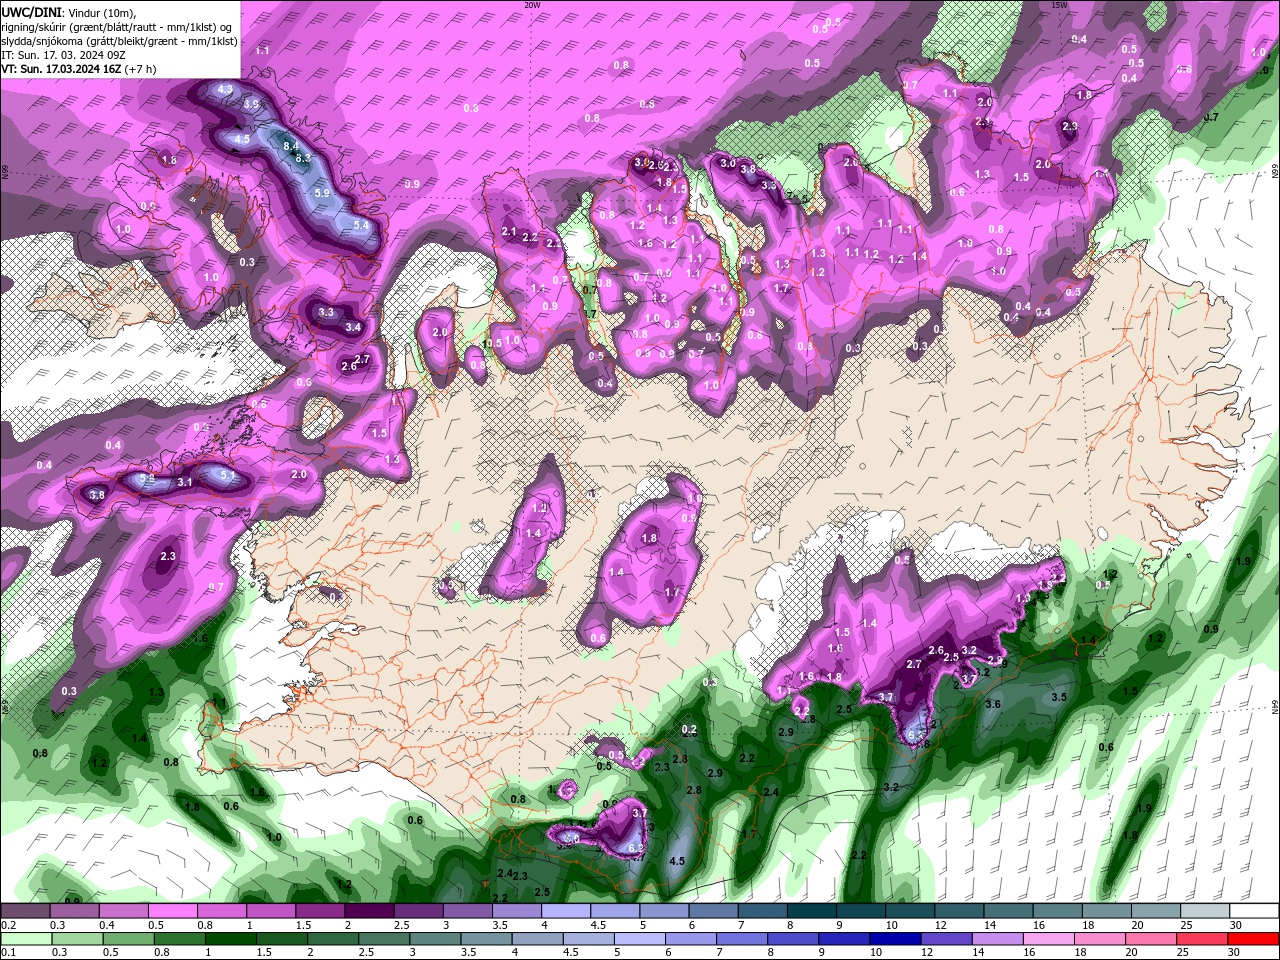1280x960 pixels.
Task: Select the 5.4 precipitation value on the map
Action: pyautogui.click(x=361, y=226)
